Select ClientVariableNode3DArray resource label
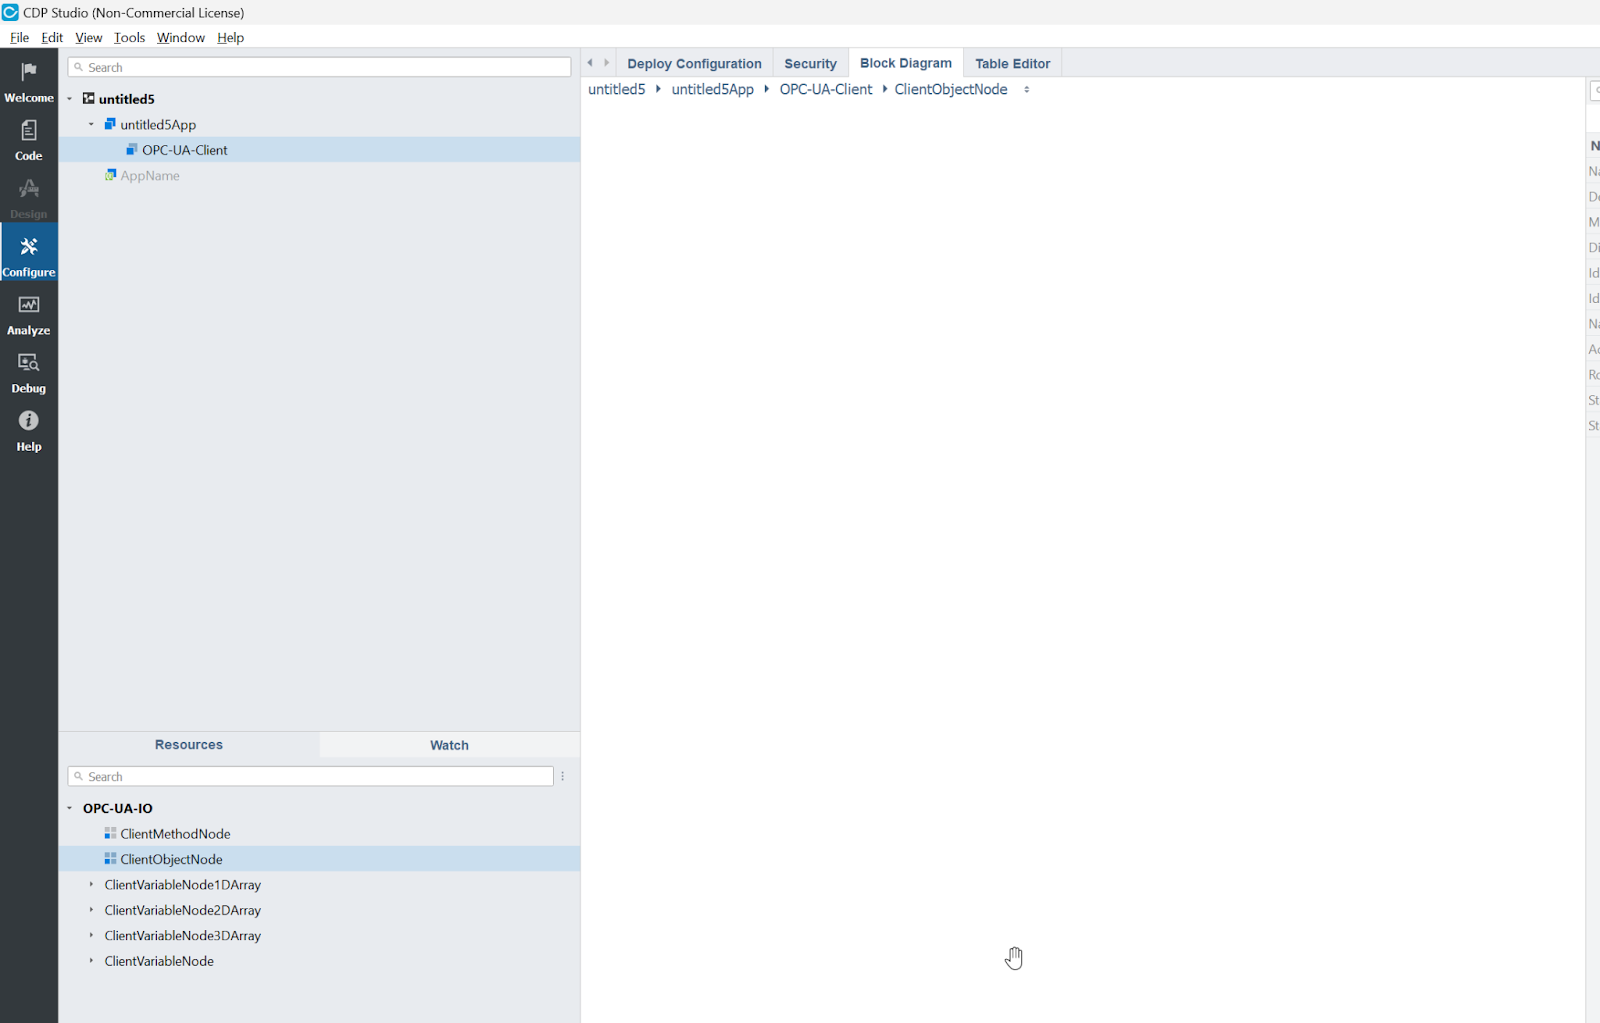The image size is (1600, 1023). coord(183,935)
